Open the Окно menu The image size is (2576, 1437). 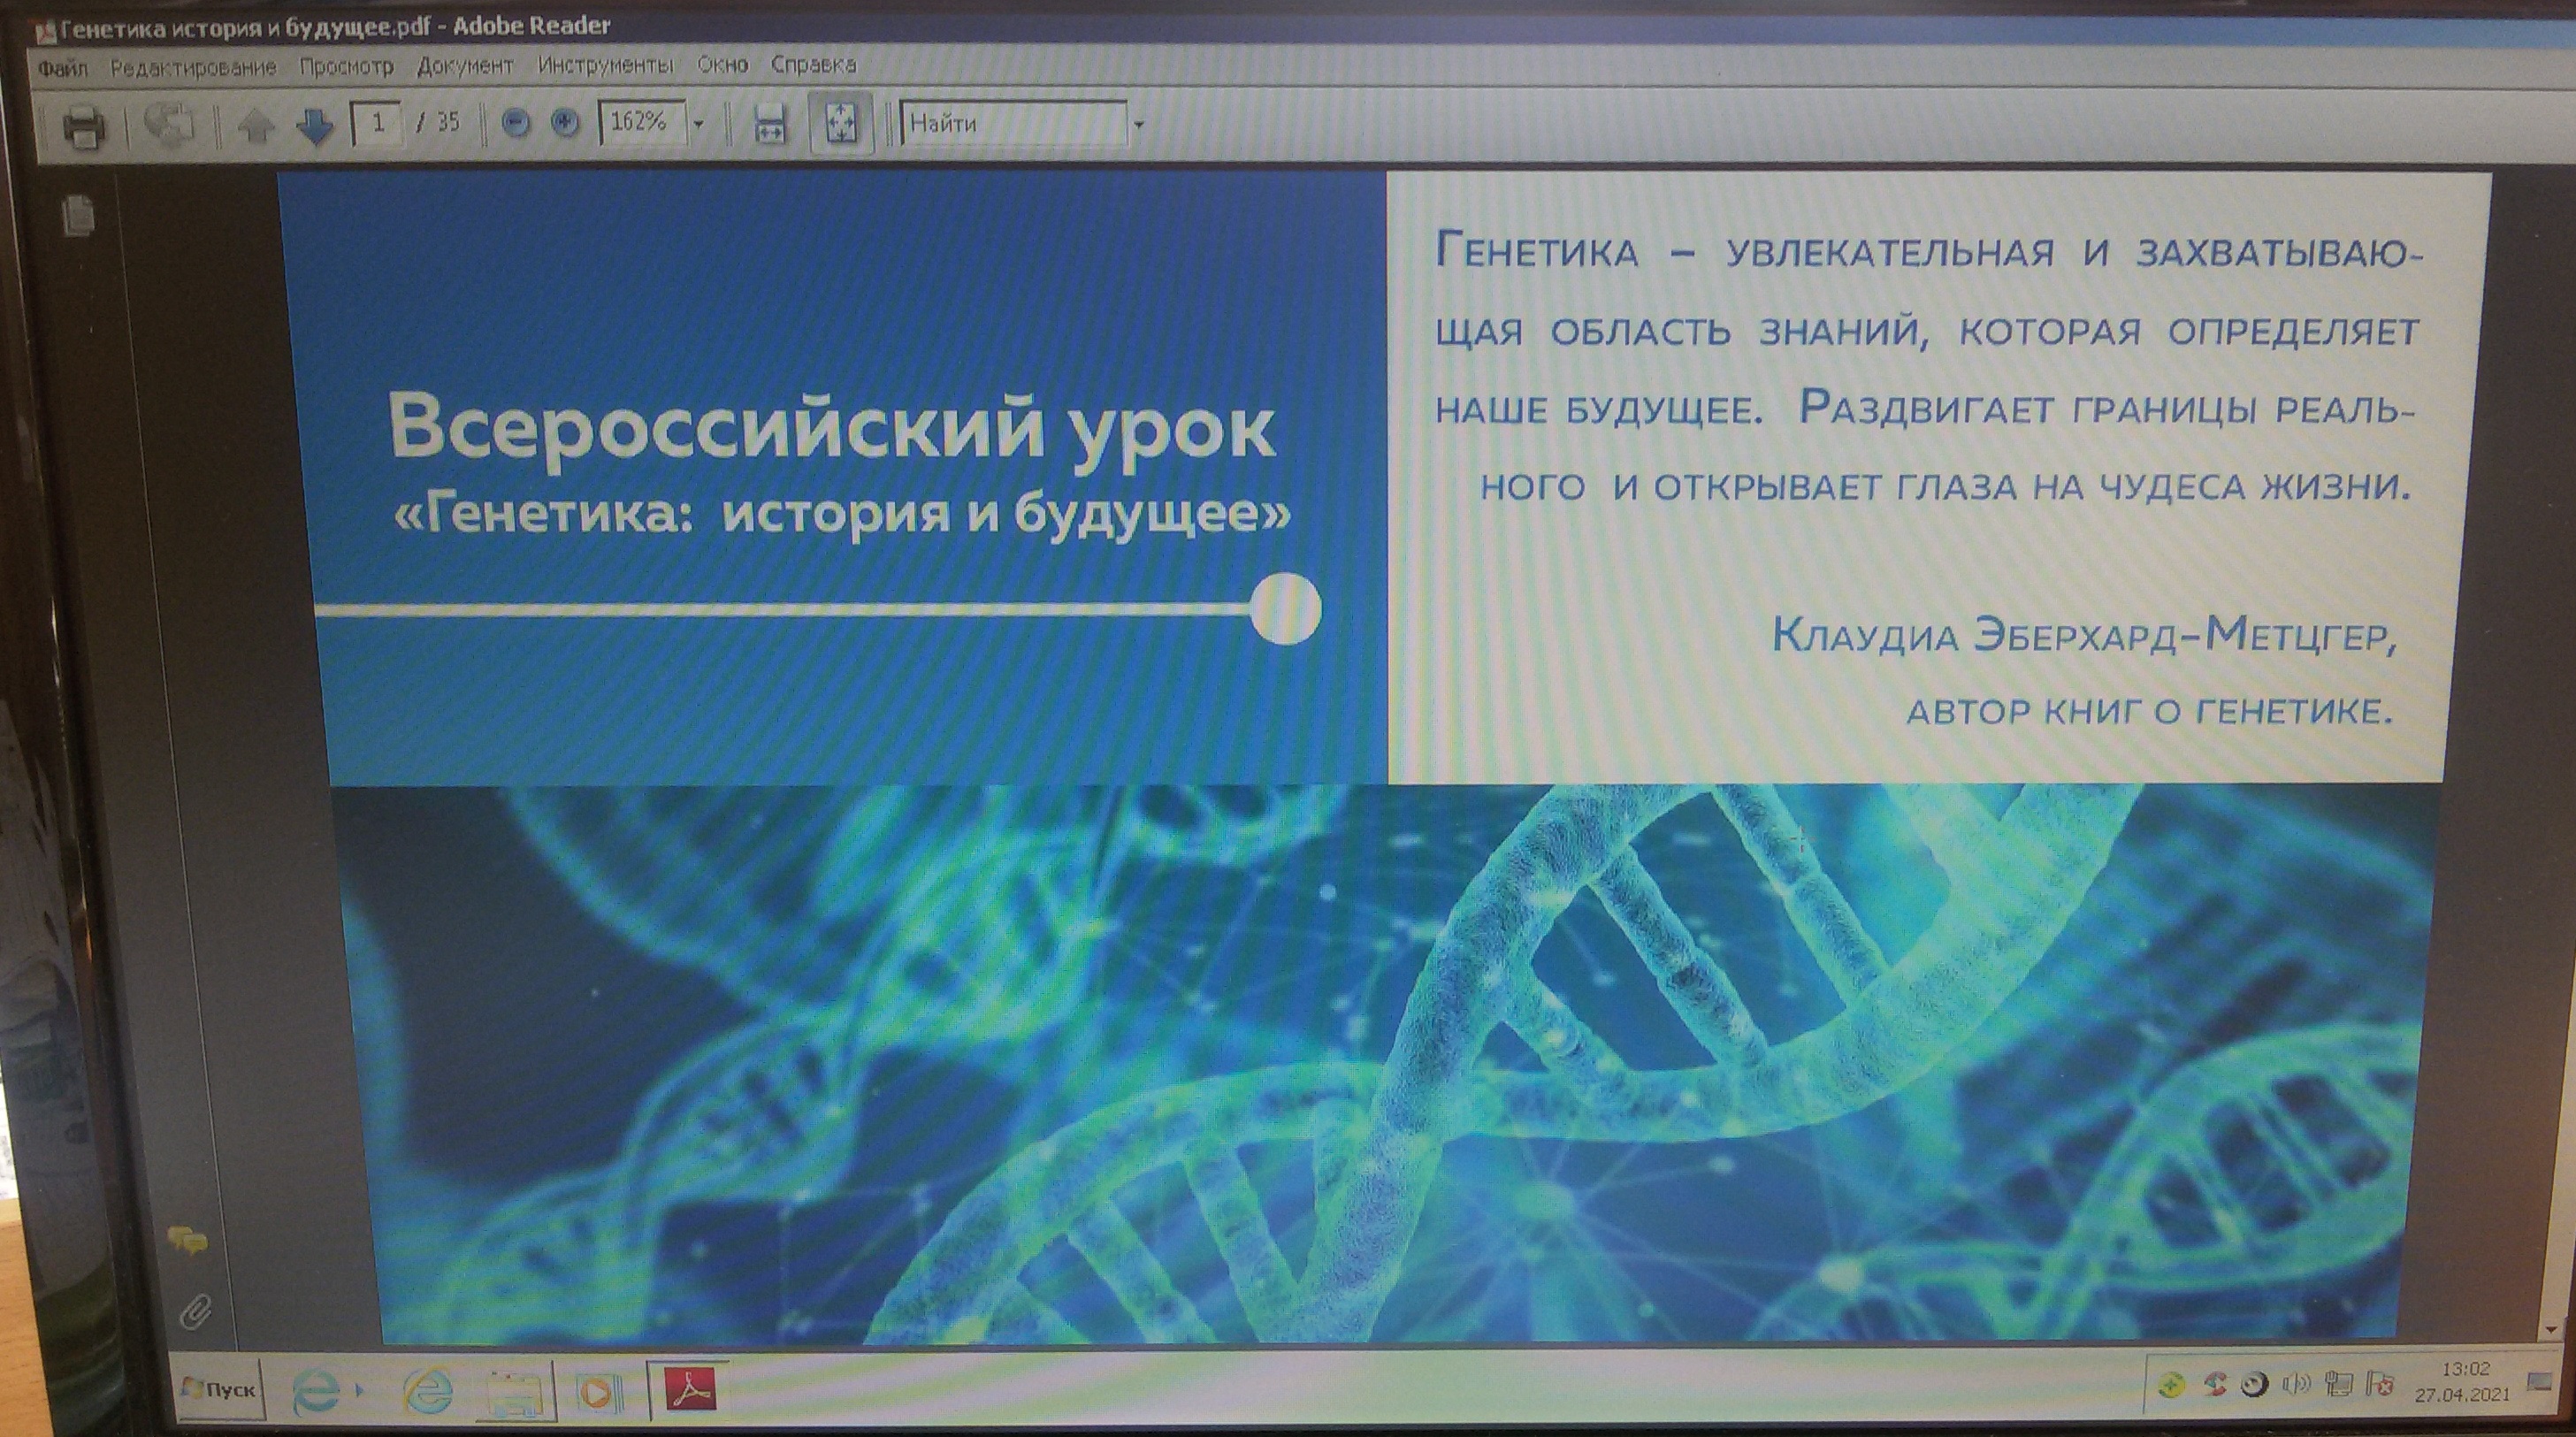(x=722, y=66)
